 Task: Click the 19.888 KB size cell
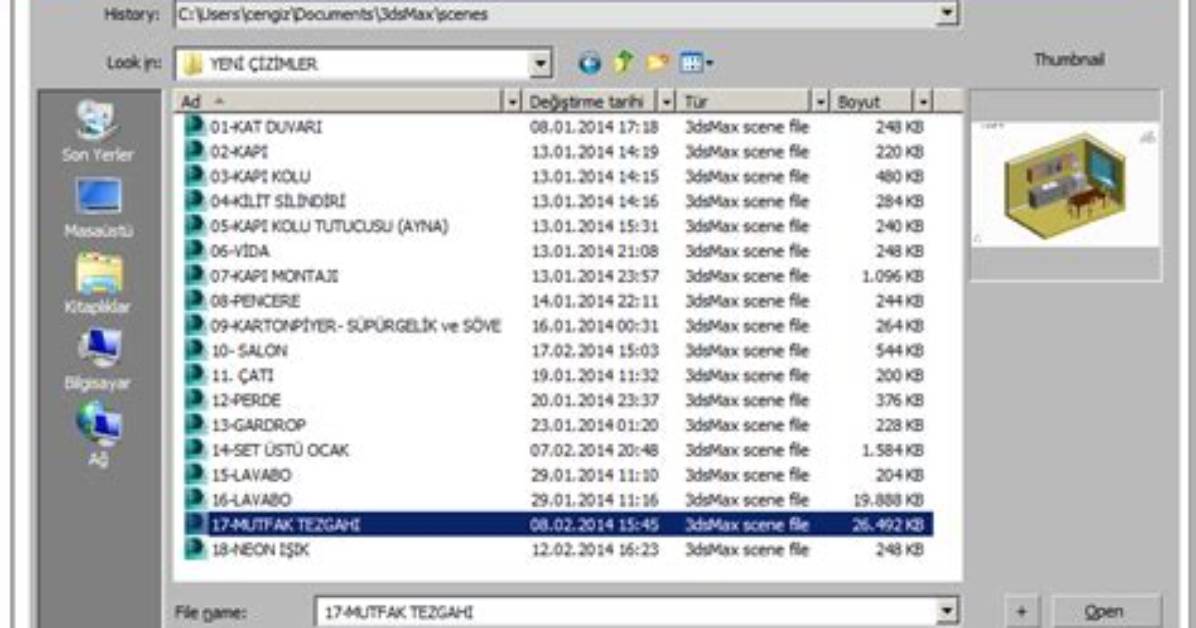[888, 500]
